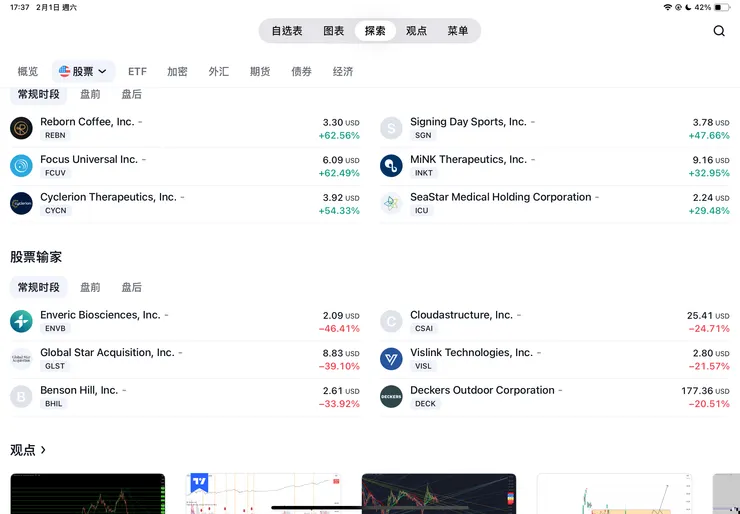
Task: Open Cyclerion Therapeutics, Inc. stock
Action: (185, 204)
